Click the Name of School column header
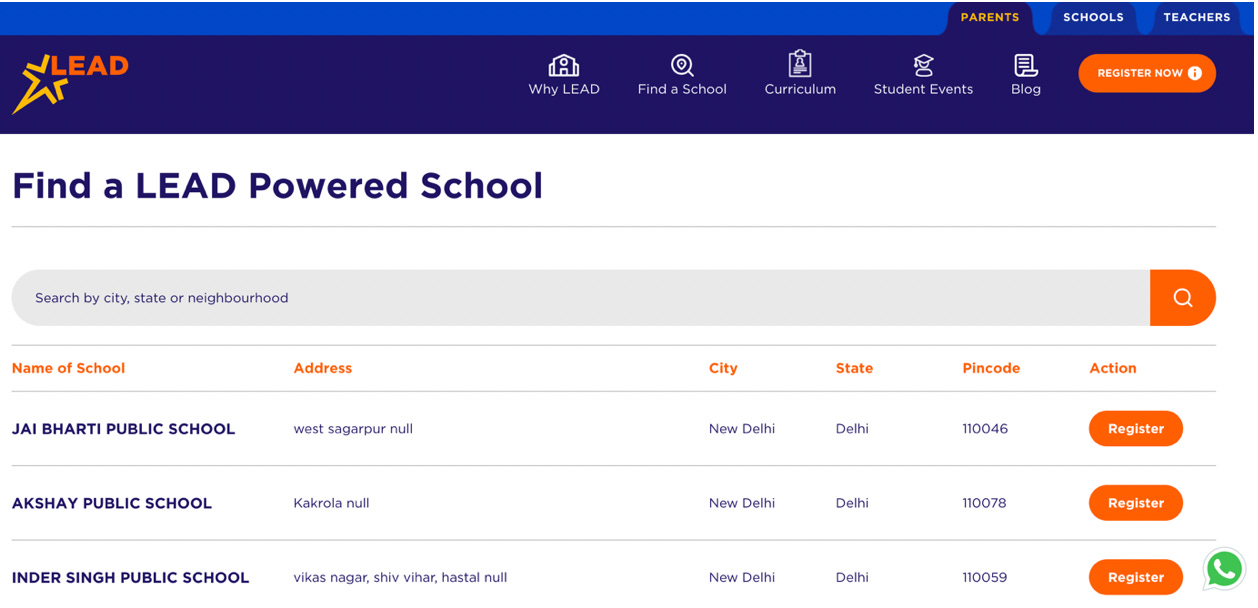This screenshot has width=1258, height=608. [x=68, y=368]
